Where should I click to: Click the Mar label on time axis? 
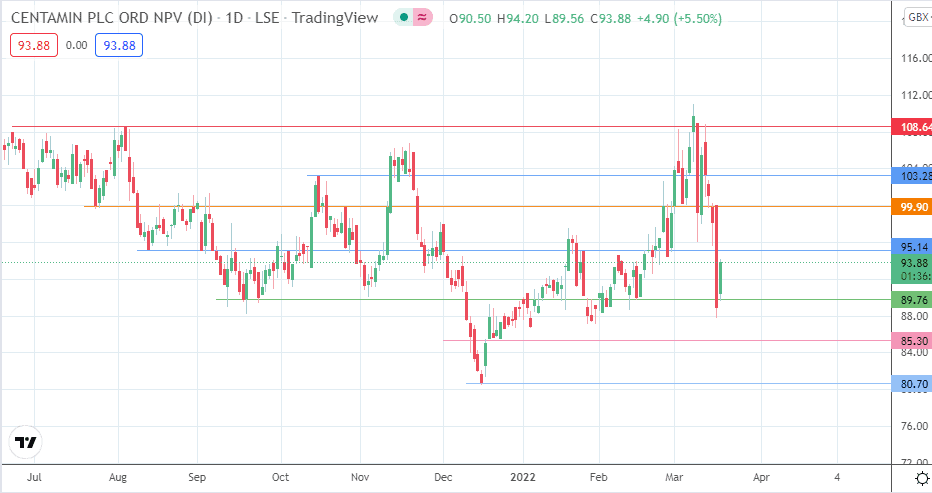pos(674,477)
